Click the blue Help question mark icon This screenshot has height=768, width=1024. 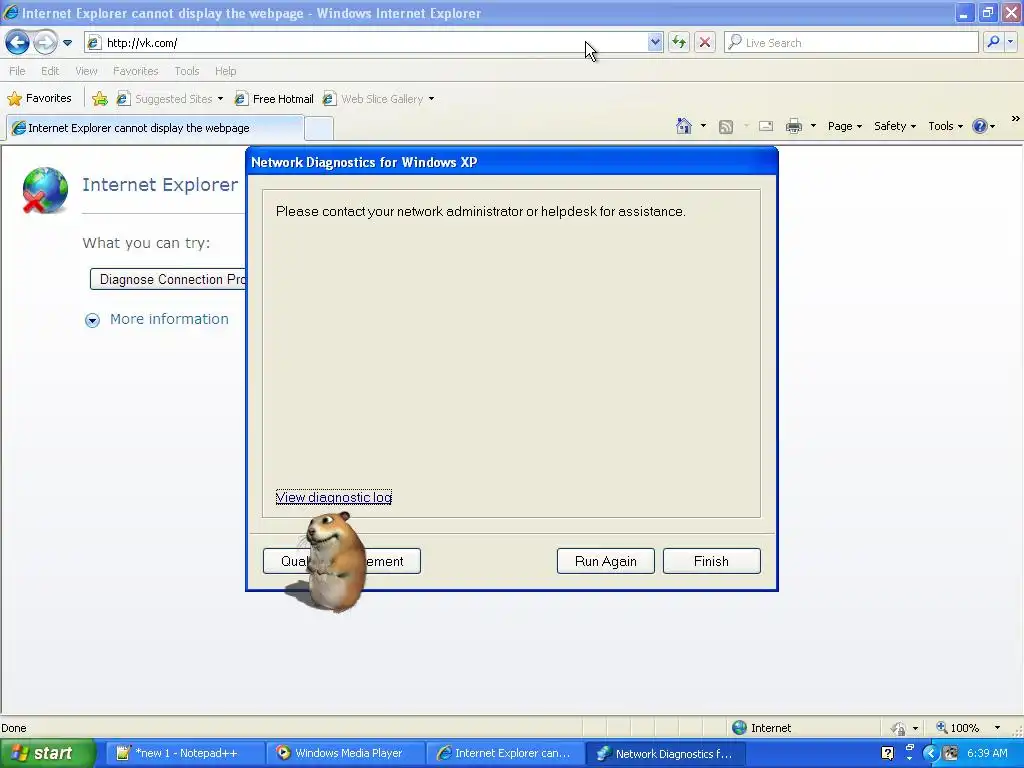tap(980, 126)
